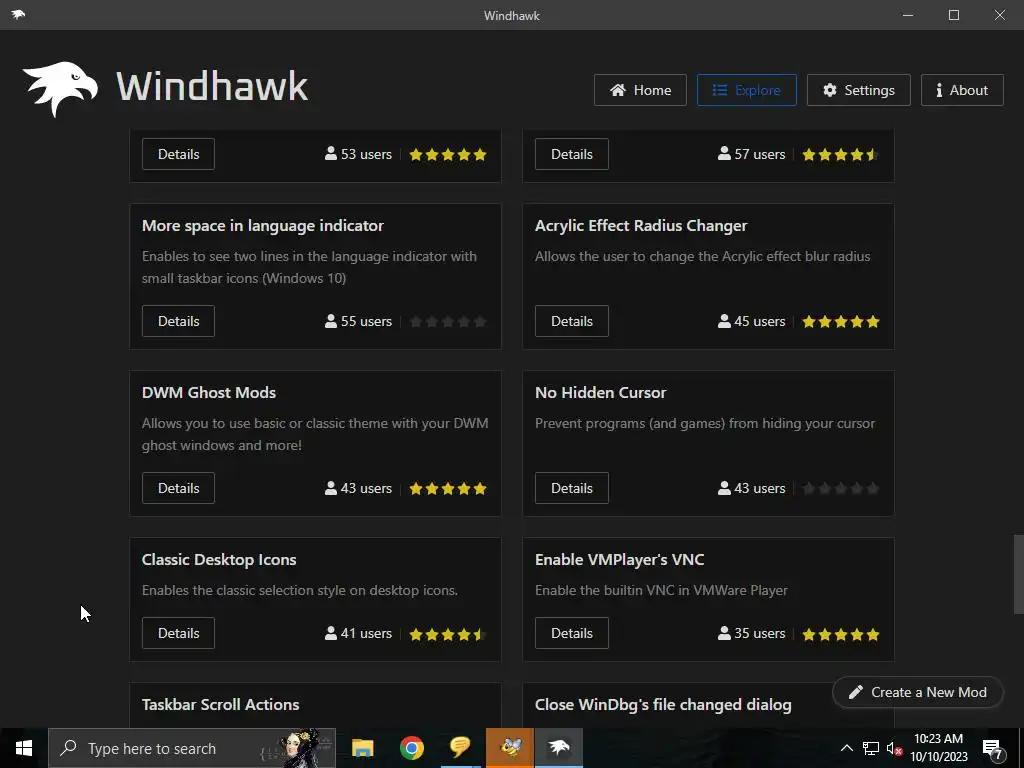Click the mod list scrollbar thumb
This screenshot has height=768, width=1024.
point(1018,575)
